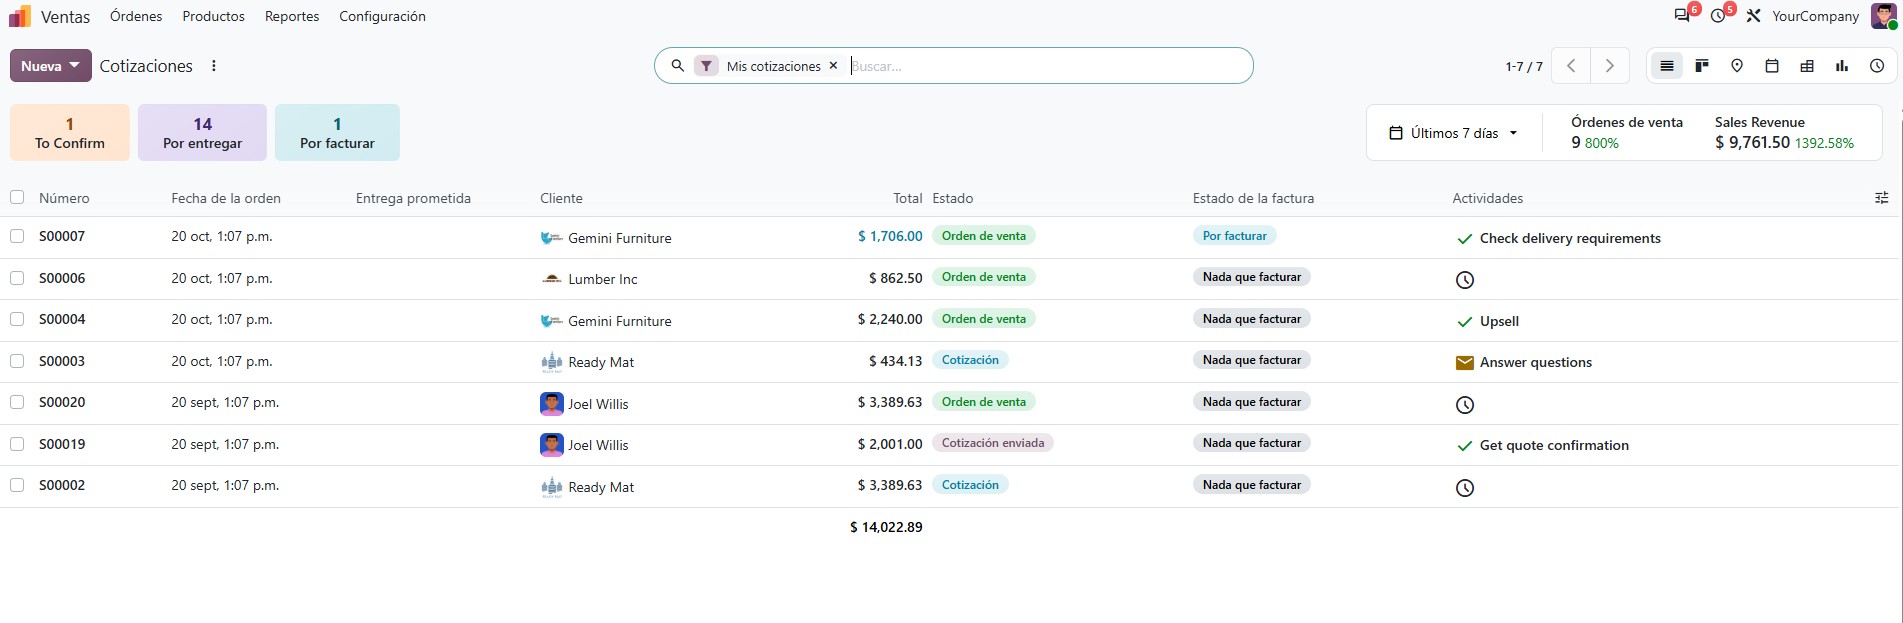1903x623 pixels.
Task: Go to previous page of records
Action: (x=1571, y=66)
